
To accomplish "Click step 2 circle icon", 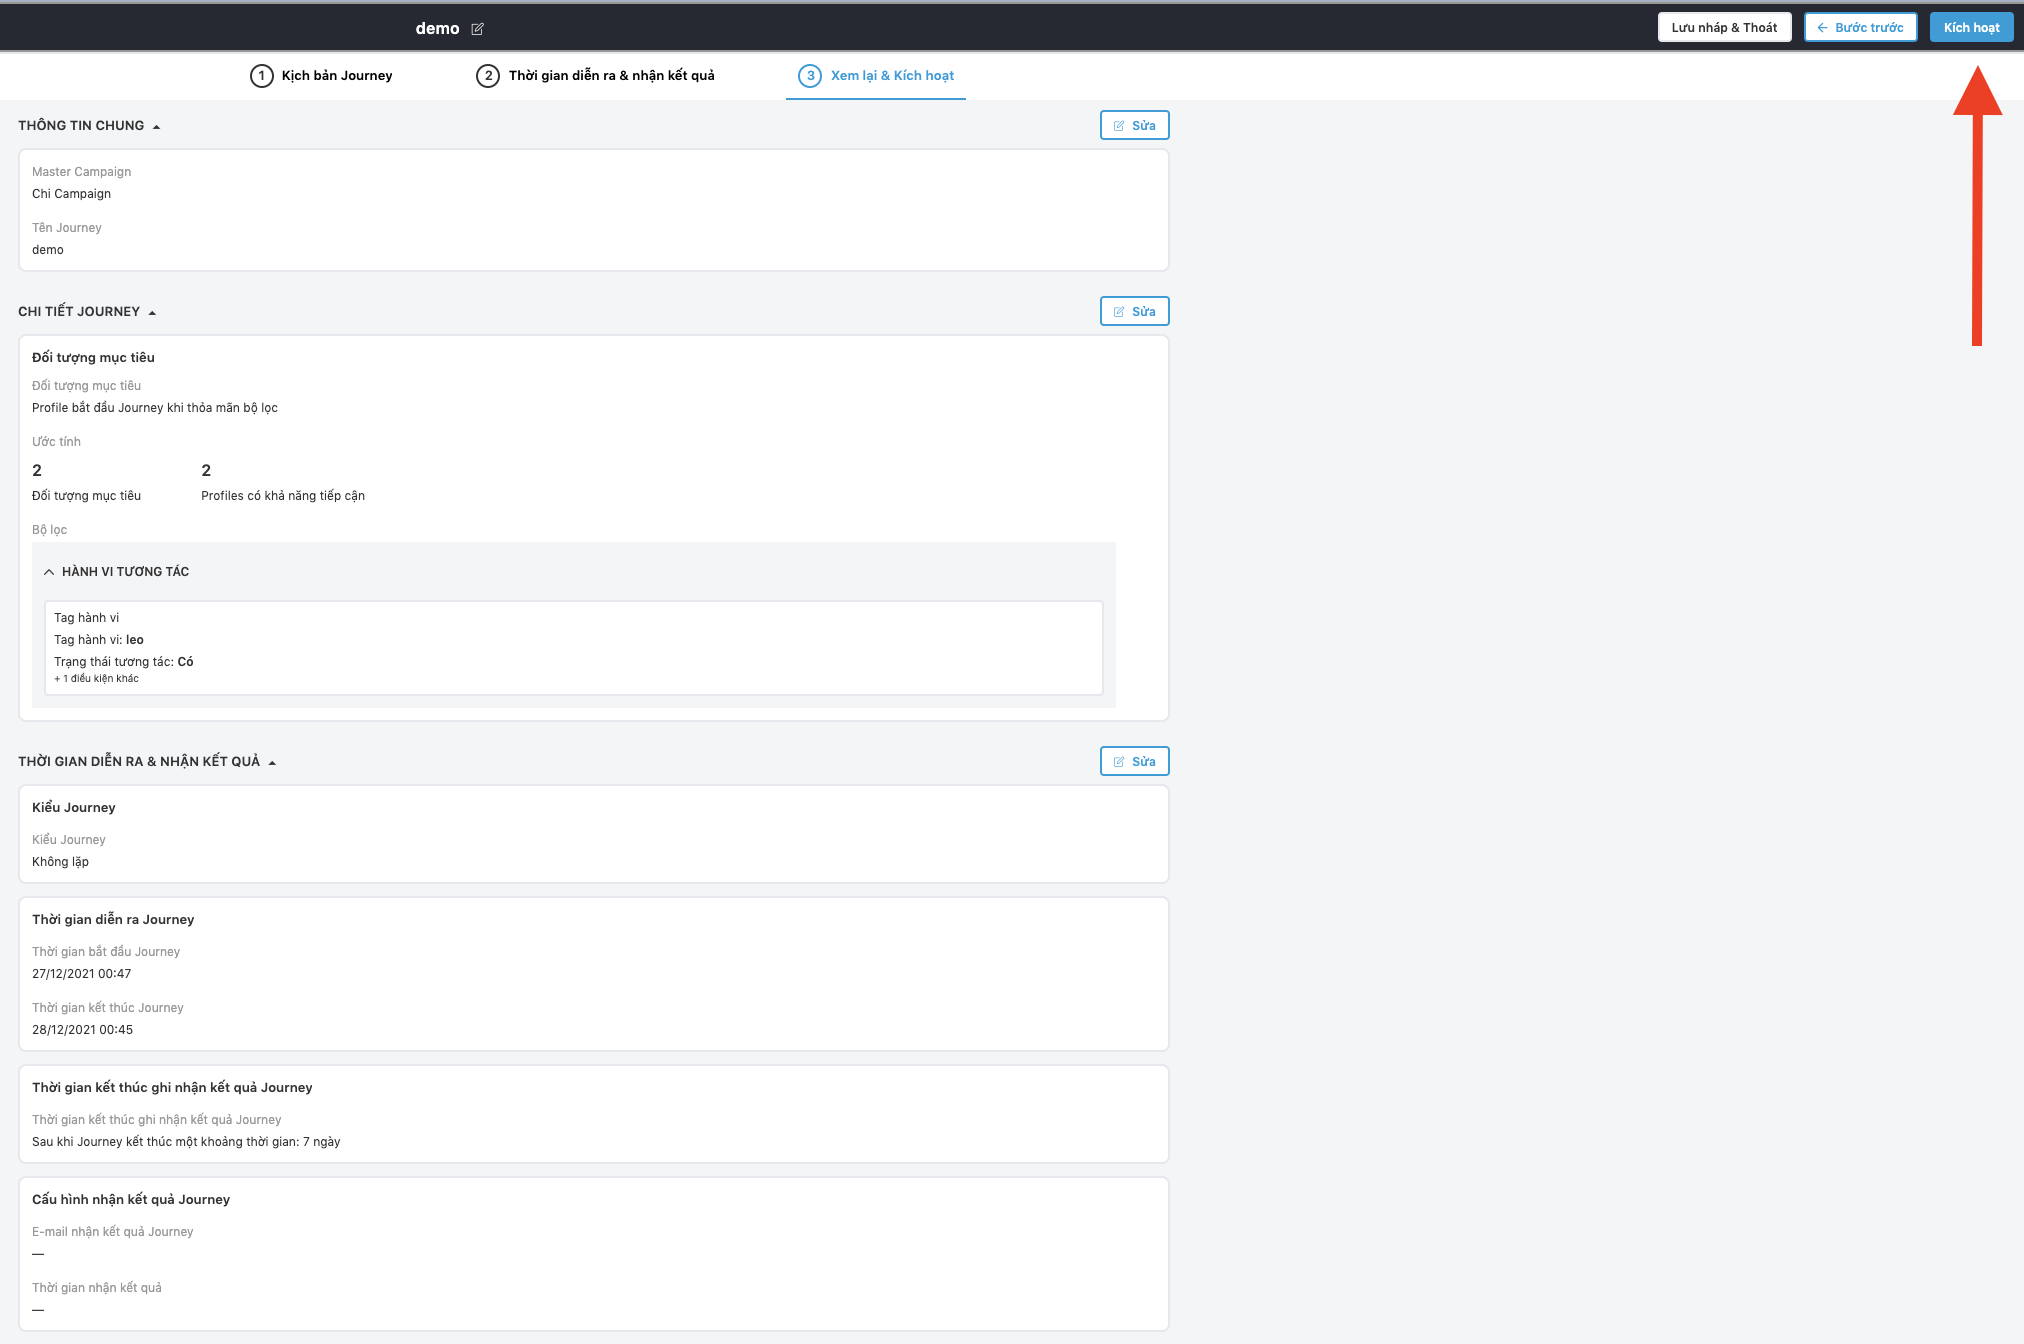I will pos(488,76).
